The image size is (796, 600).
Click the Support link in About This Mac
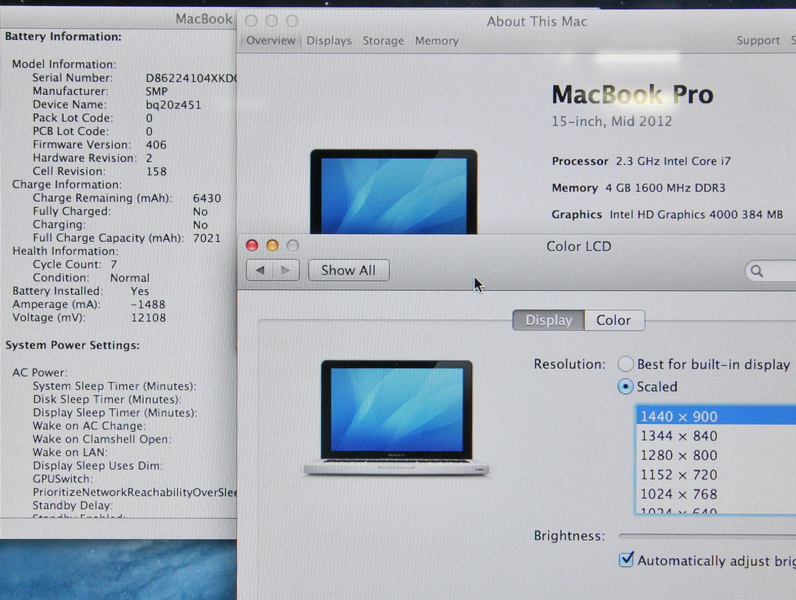point(758,41)
